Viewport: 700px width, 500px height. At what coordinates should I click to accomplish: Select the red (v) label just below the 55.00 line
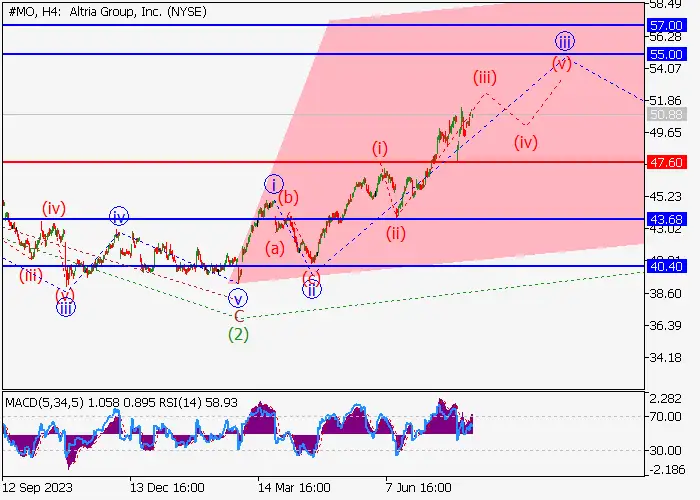(x=562, y=63)
